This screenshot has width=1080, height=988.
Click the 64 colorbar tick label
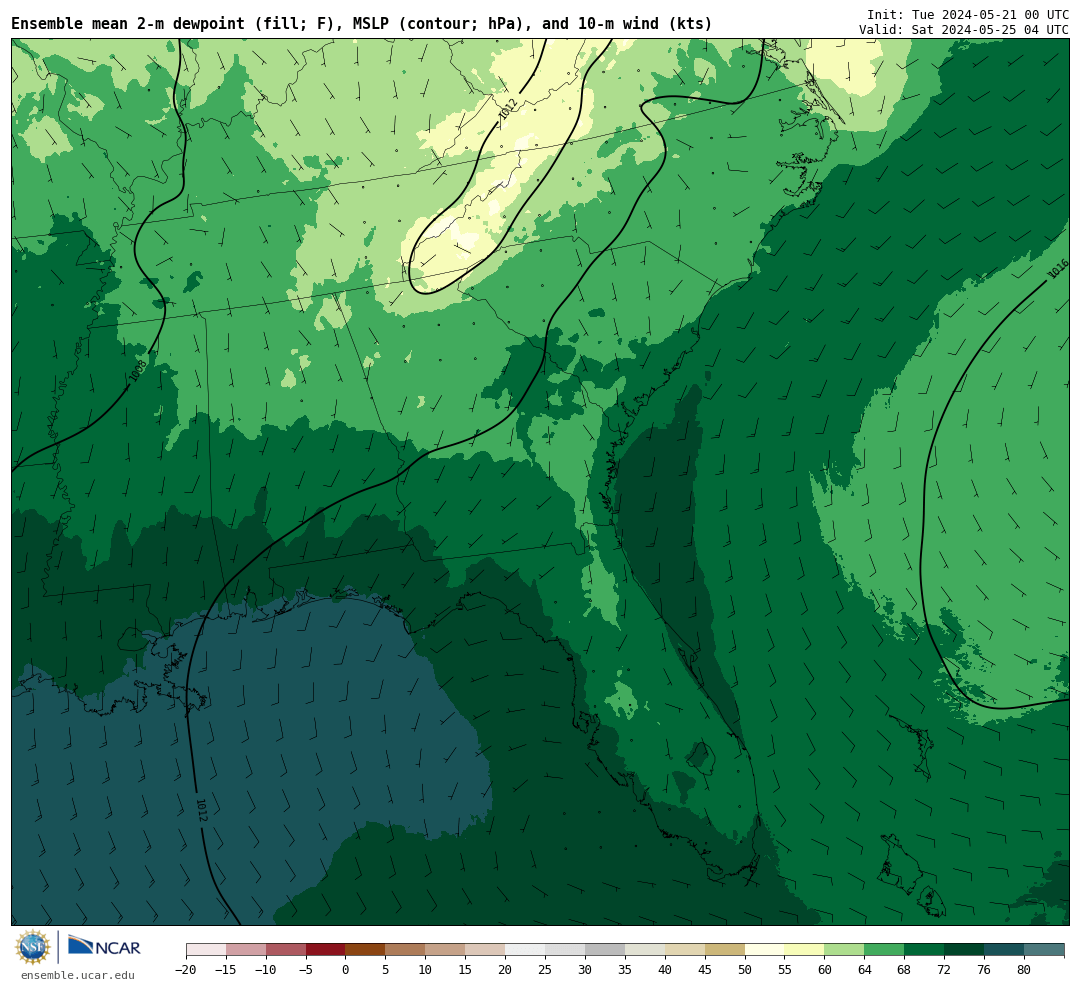865,969
